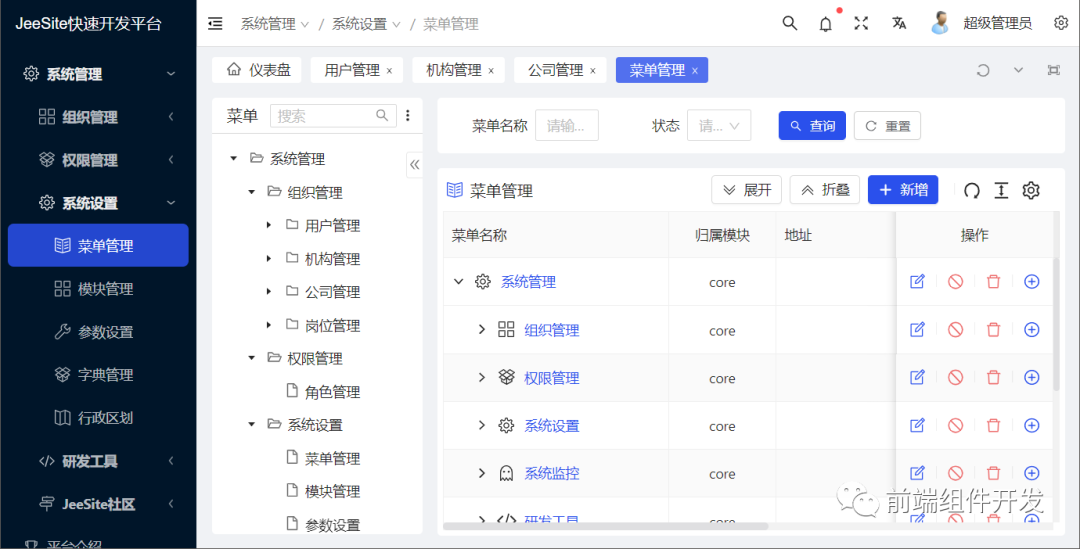This screenshot has width=1080, height=549.
Task: Open 系统管理 breadcrumb dropdown
Action: 274,24
